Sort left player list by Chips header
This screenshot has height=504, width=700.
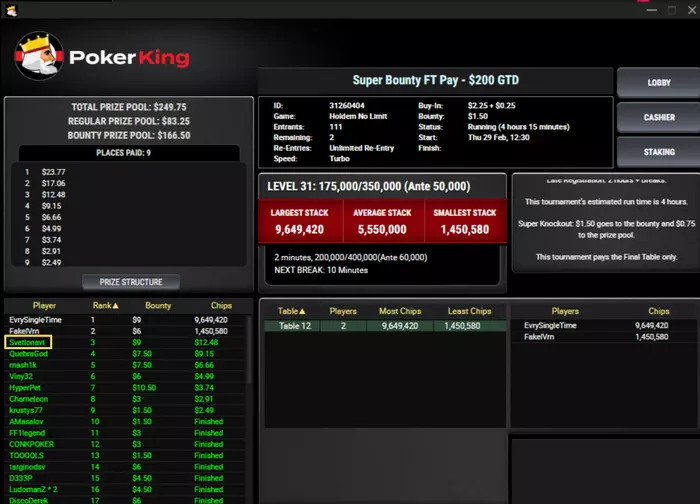[221, 306]
